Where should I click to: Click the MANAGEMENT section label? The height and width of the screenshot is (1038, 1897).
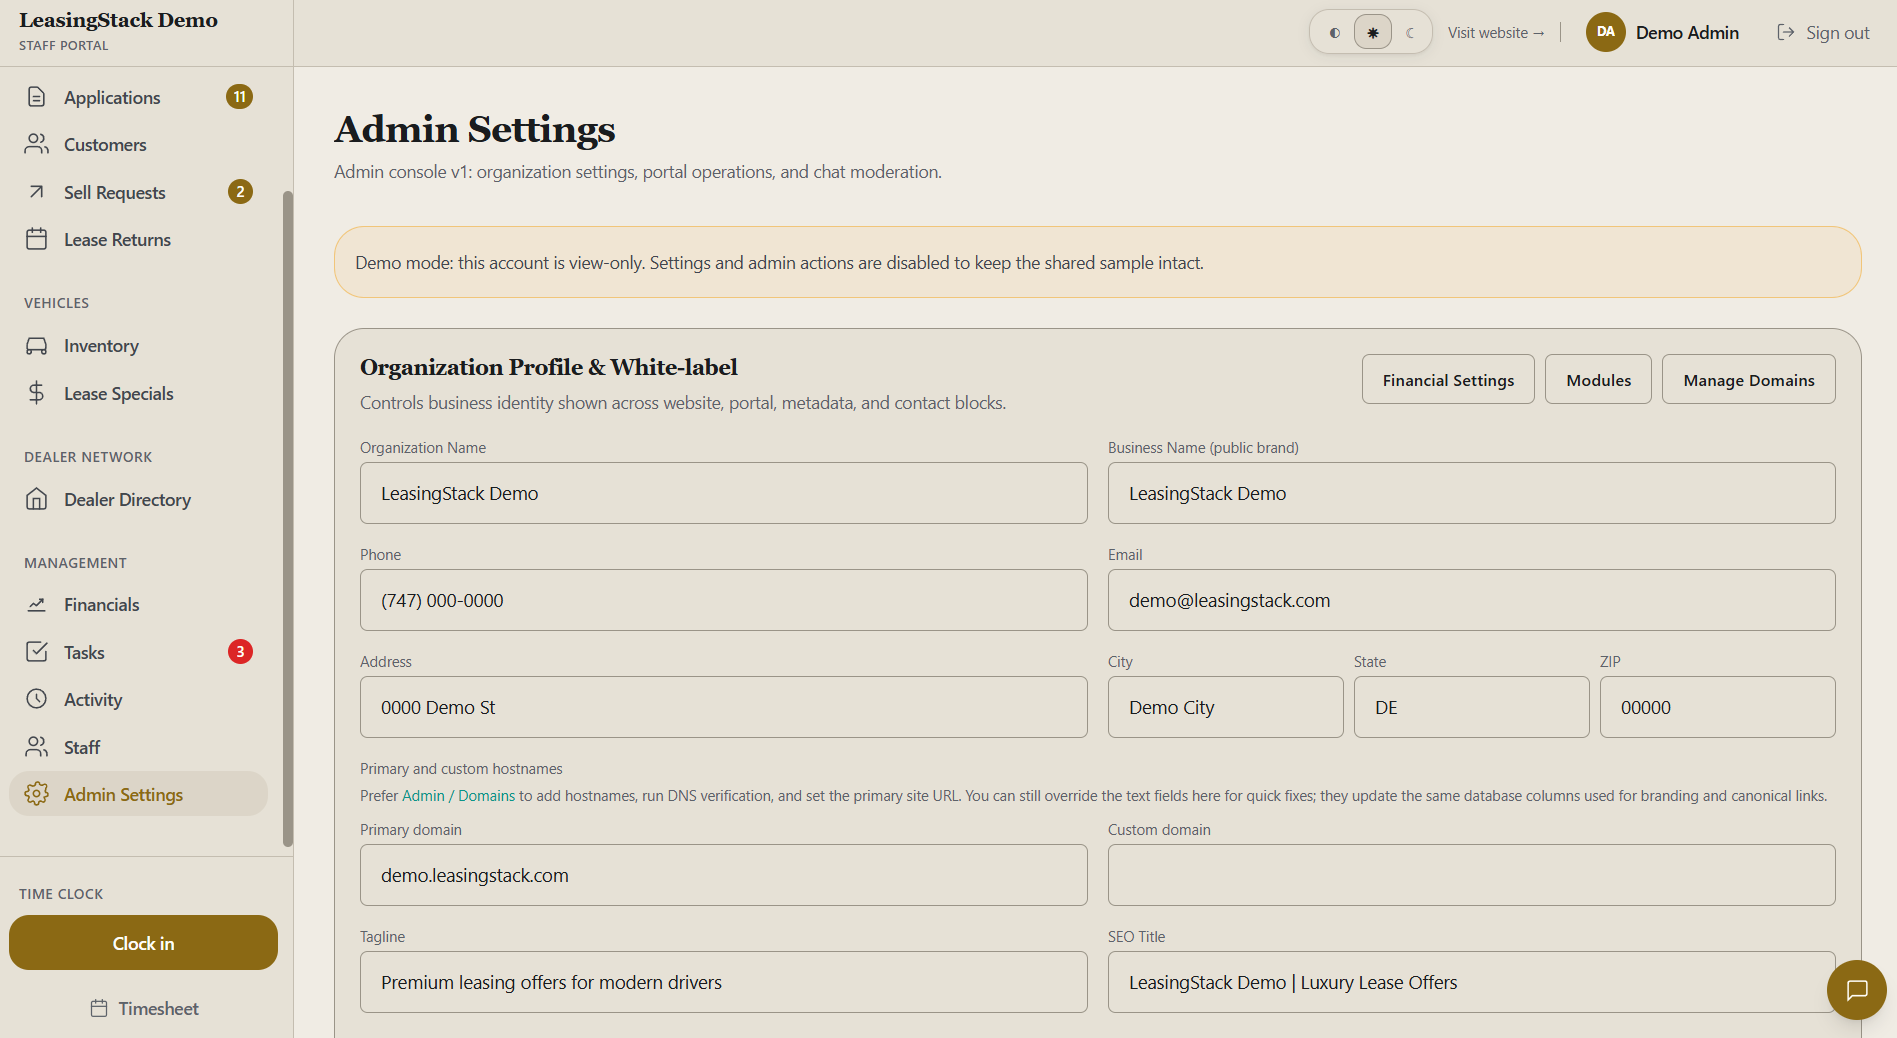click(75, 563)
